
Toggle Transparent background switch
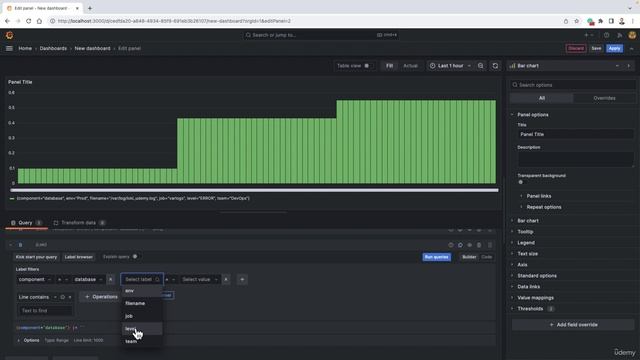point(521,182)
